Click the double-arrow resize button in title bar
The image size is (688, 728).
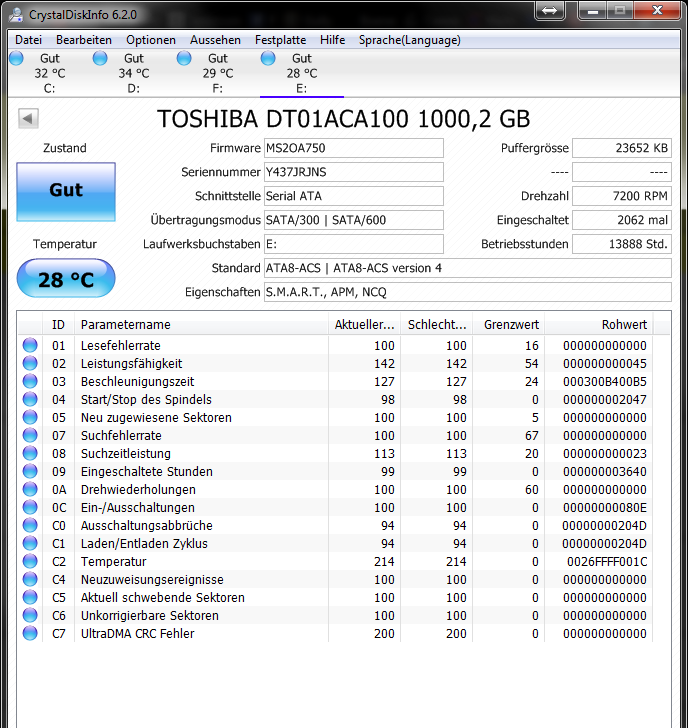pyautogui.click(x=550, y=10)
